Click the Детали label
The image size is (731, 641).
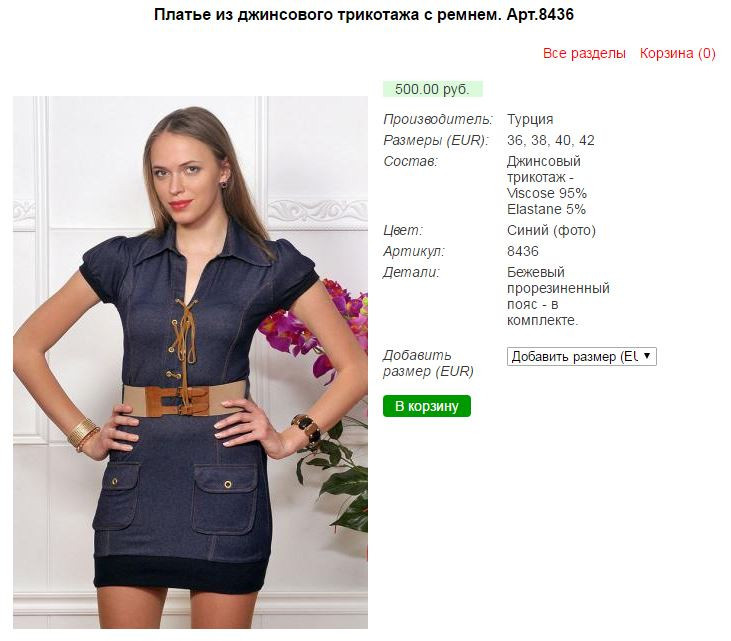(411, 272)
